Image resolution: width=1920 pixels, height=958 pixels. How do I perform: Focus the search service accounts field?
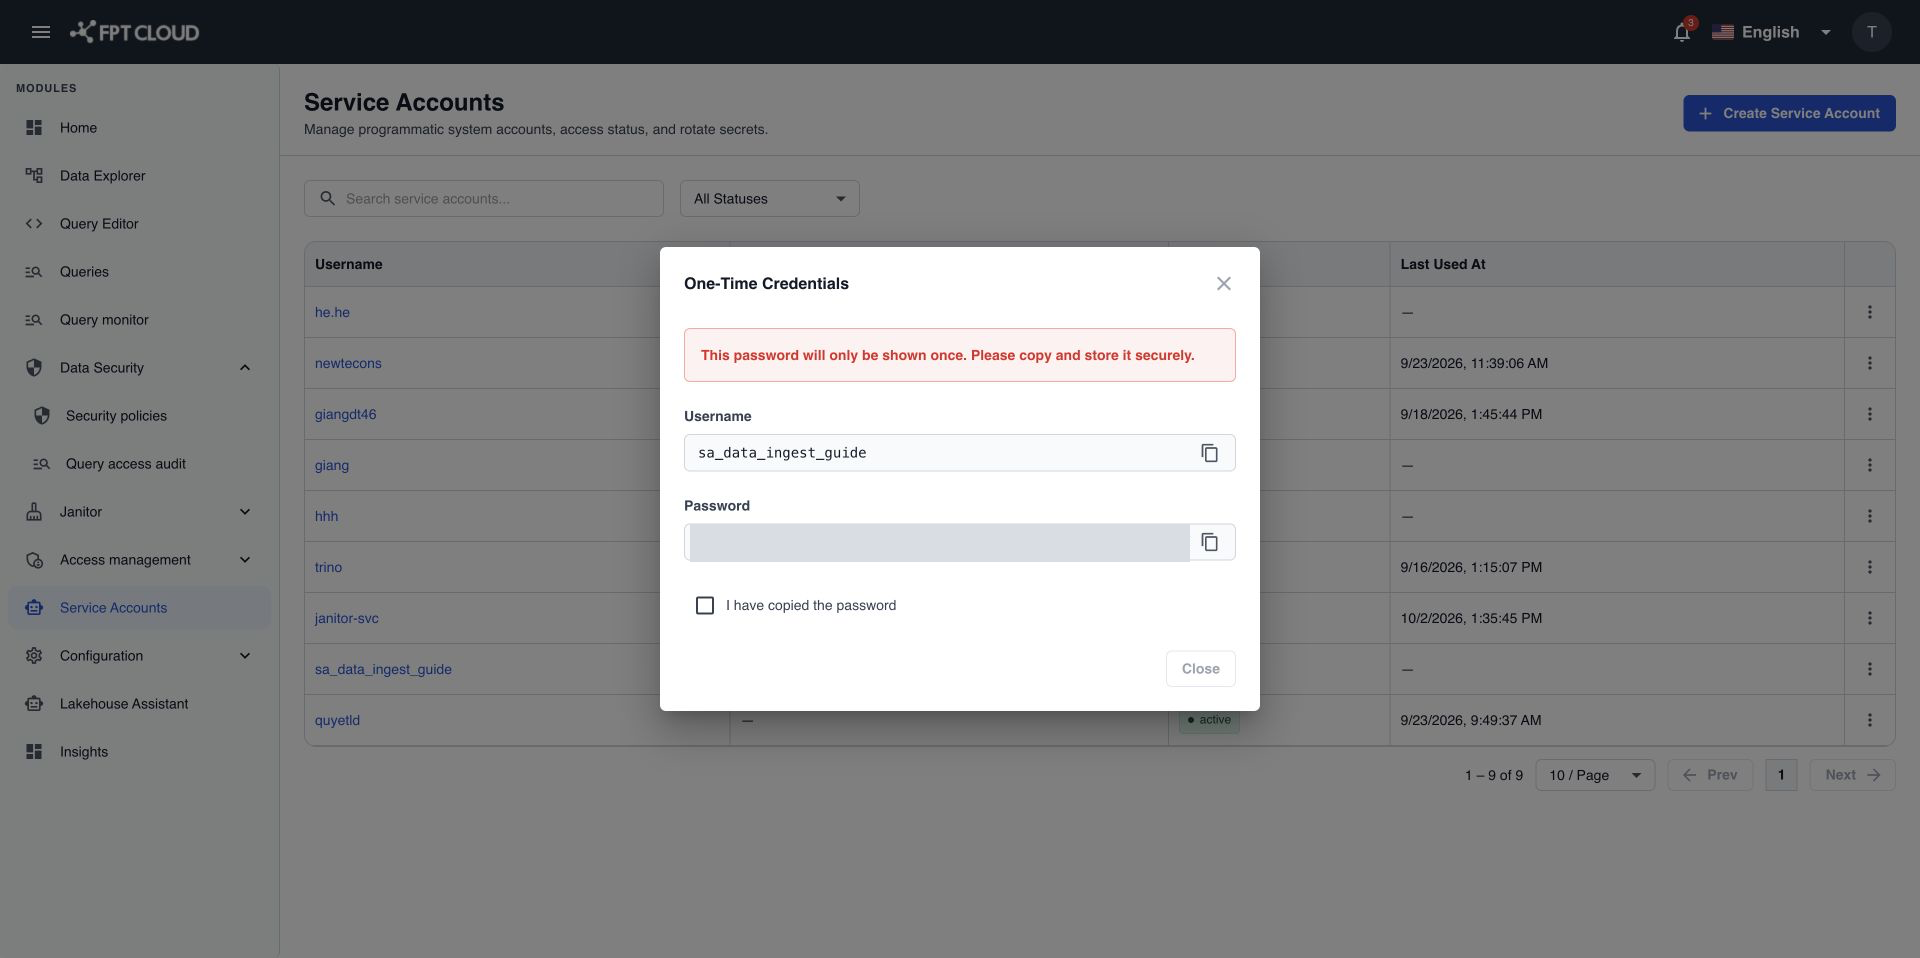tap(484, 199)
